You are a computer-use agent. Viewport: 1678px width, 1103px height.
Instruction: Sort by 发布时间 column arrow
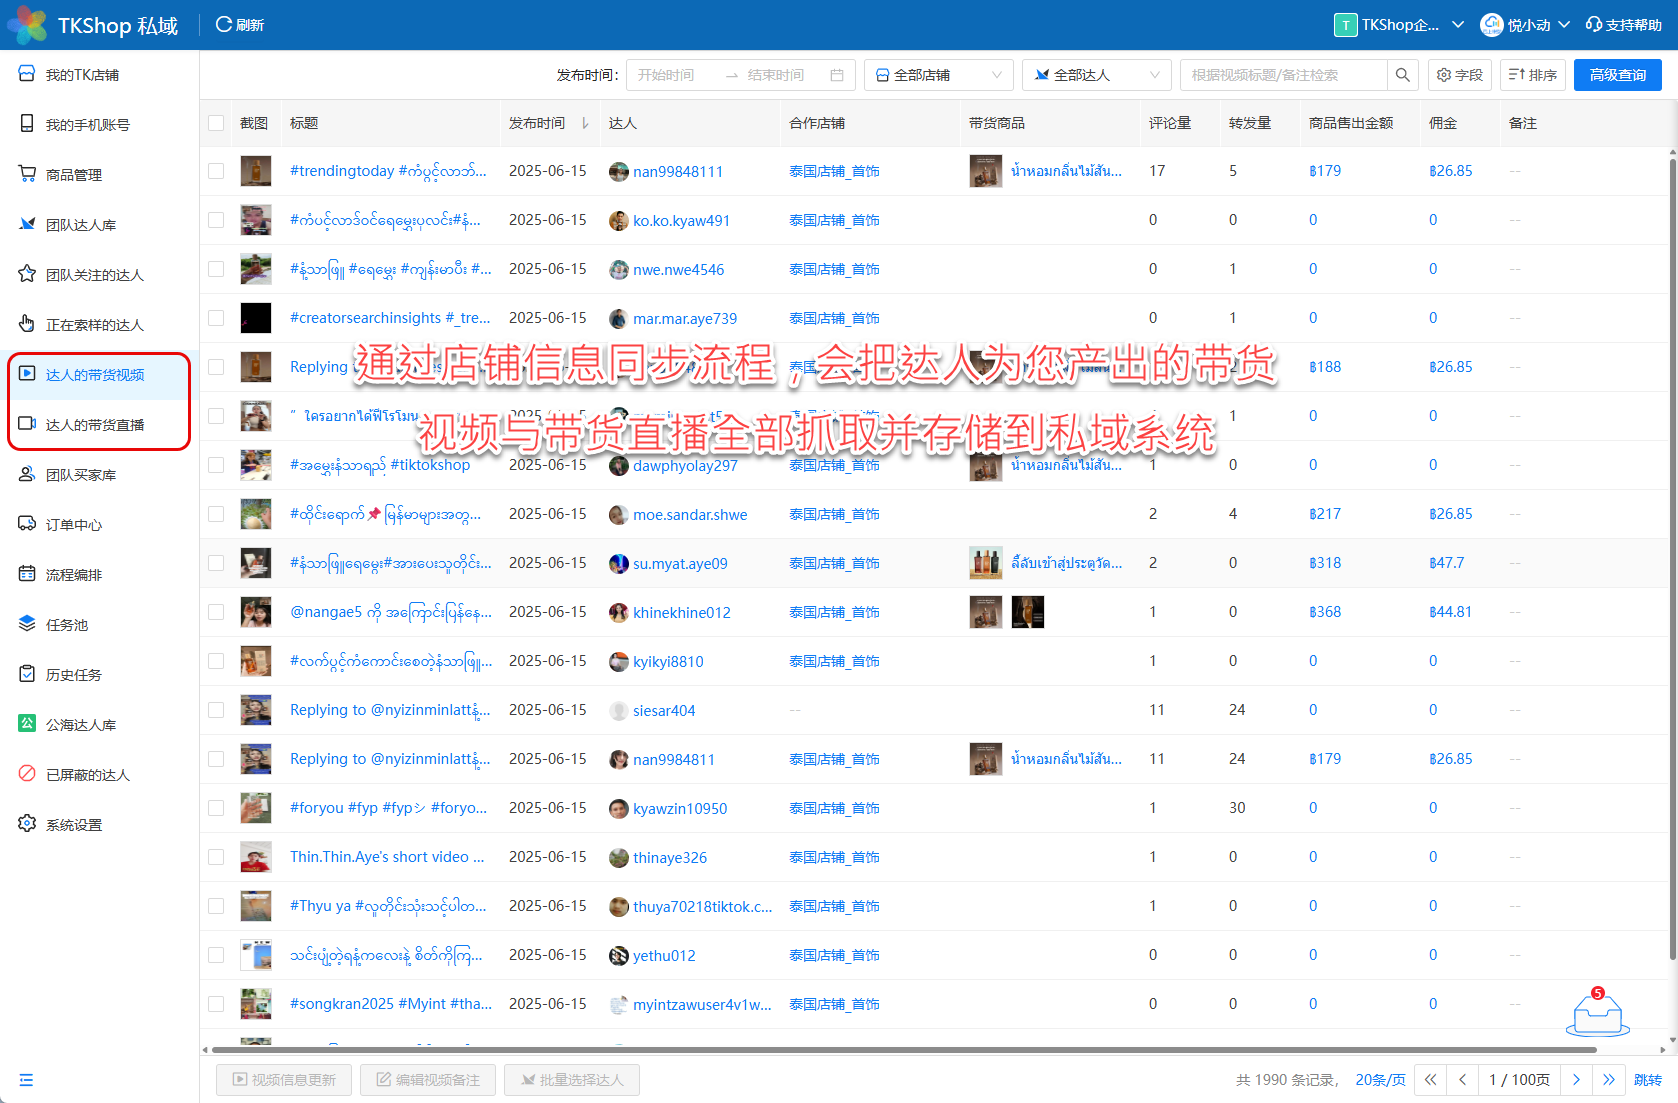[585, 123]
